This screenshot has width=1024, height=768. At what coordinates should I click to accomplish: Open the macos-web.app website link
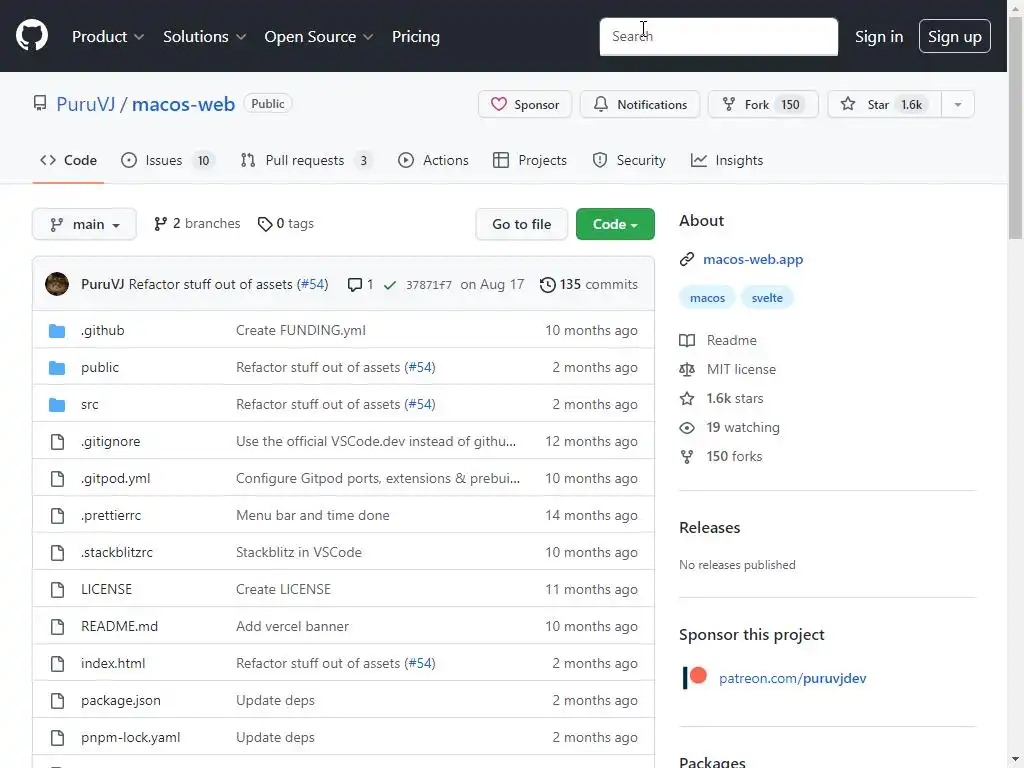(753, 259)
